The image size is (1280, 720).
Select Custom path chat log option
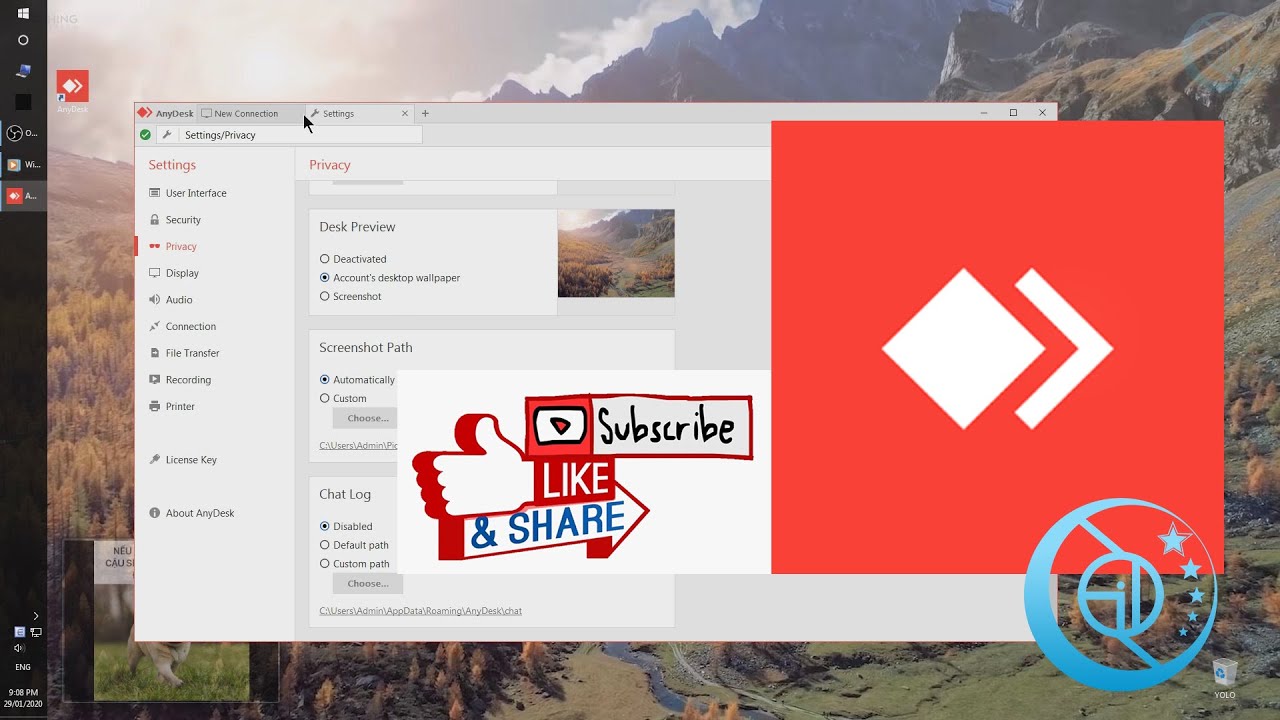pyautogui.click(x=354, y=564)
